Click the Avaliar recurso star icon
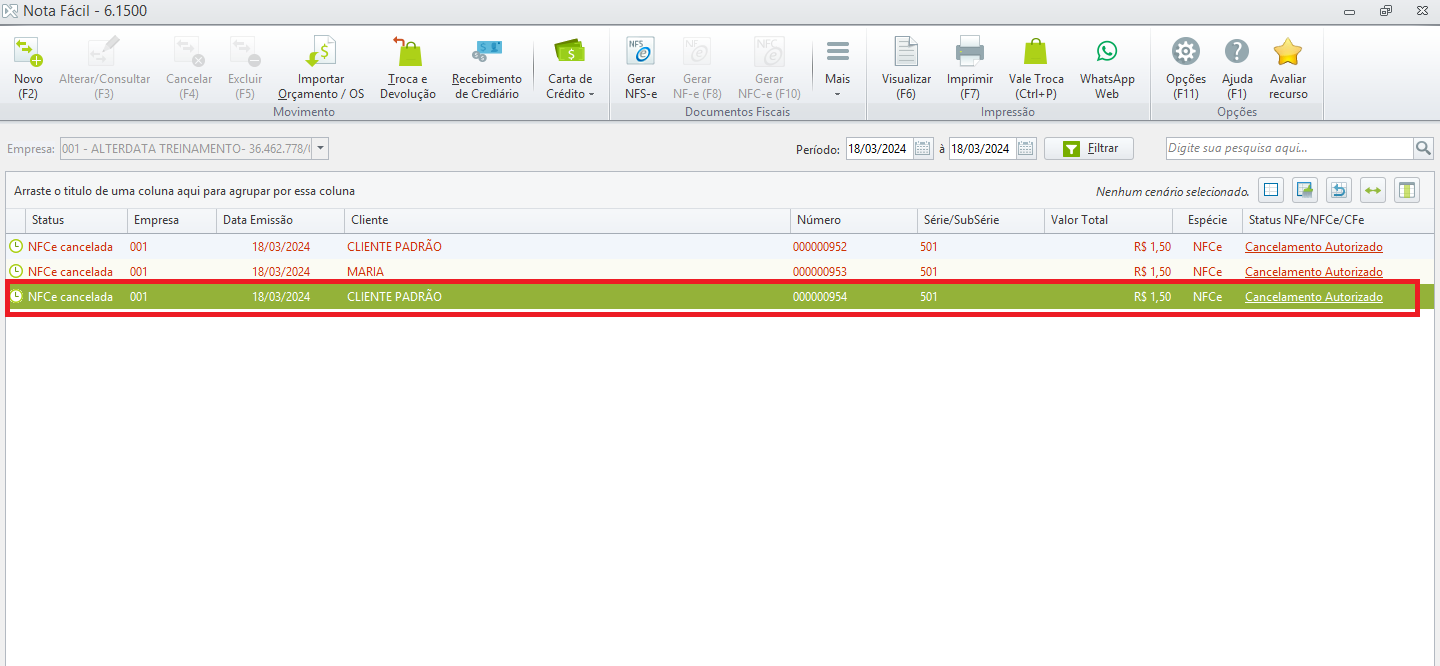This screenshot has height=666, width=1440. click(1288, 51)
